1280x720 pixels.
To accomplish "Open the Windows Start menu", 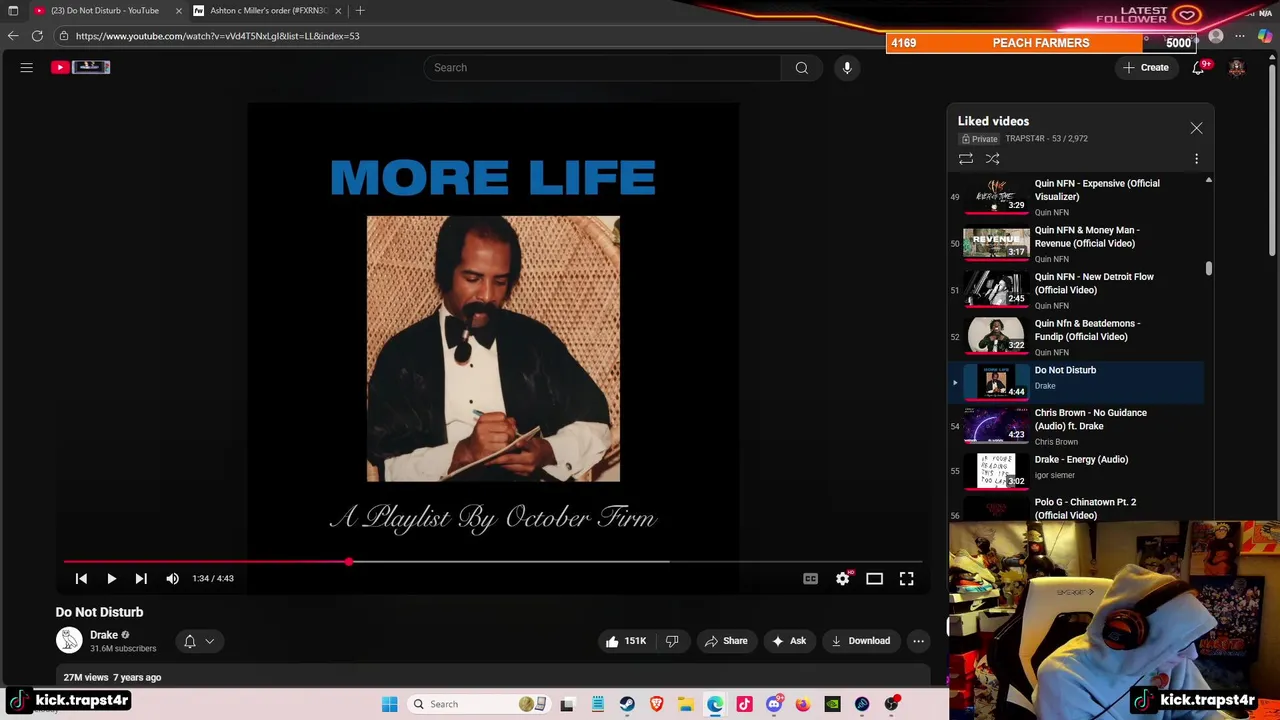I will (390, 704).
